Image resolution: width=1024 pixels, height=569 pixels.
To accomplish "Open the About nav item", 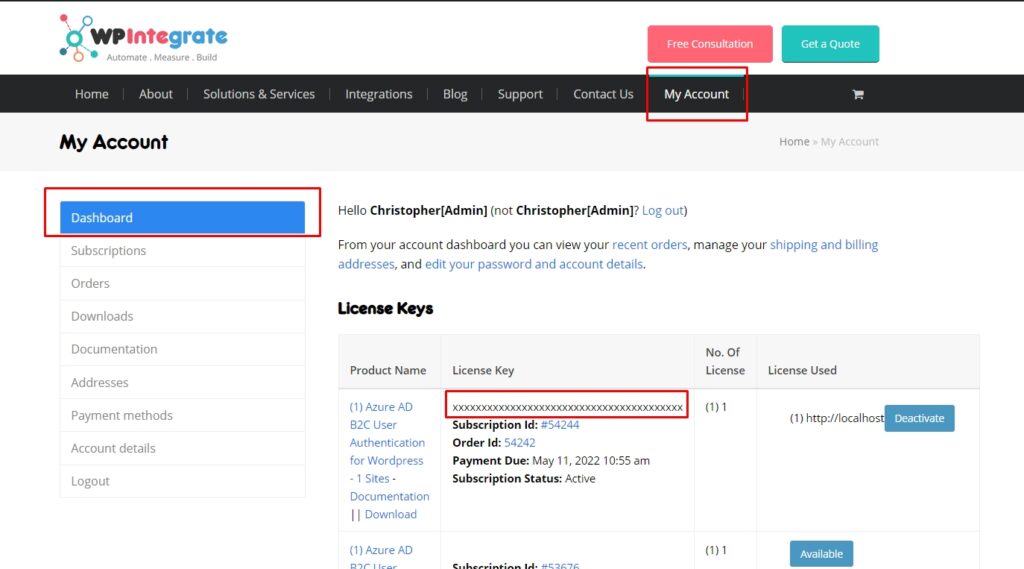I will (155, 94).
